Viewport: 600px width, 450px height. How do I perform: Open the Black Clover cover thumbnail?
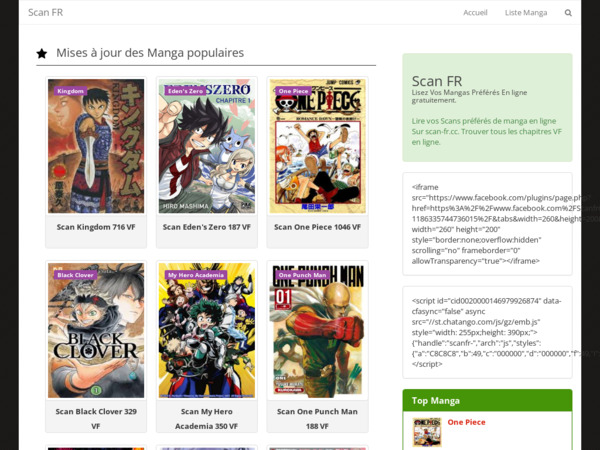(x=96, y=330)
